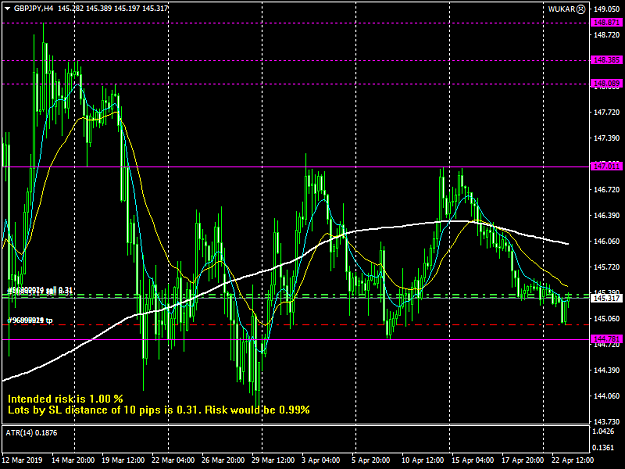Click the 14 Mar 20:00 time label

pyautogui.click(x=73, y=460)
